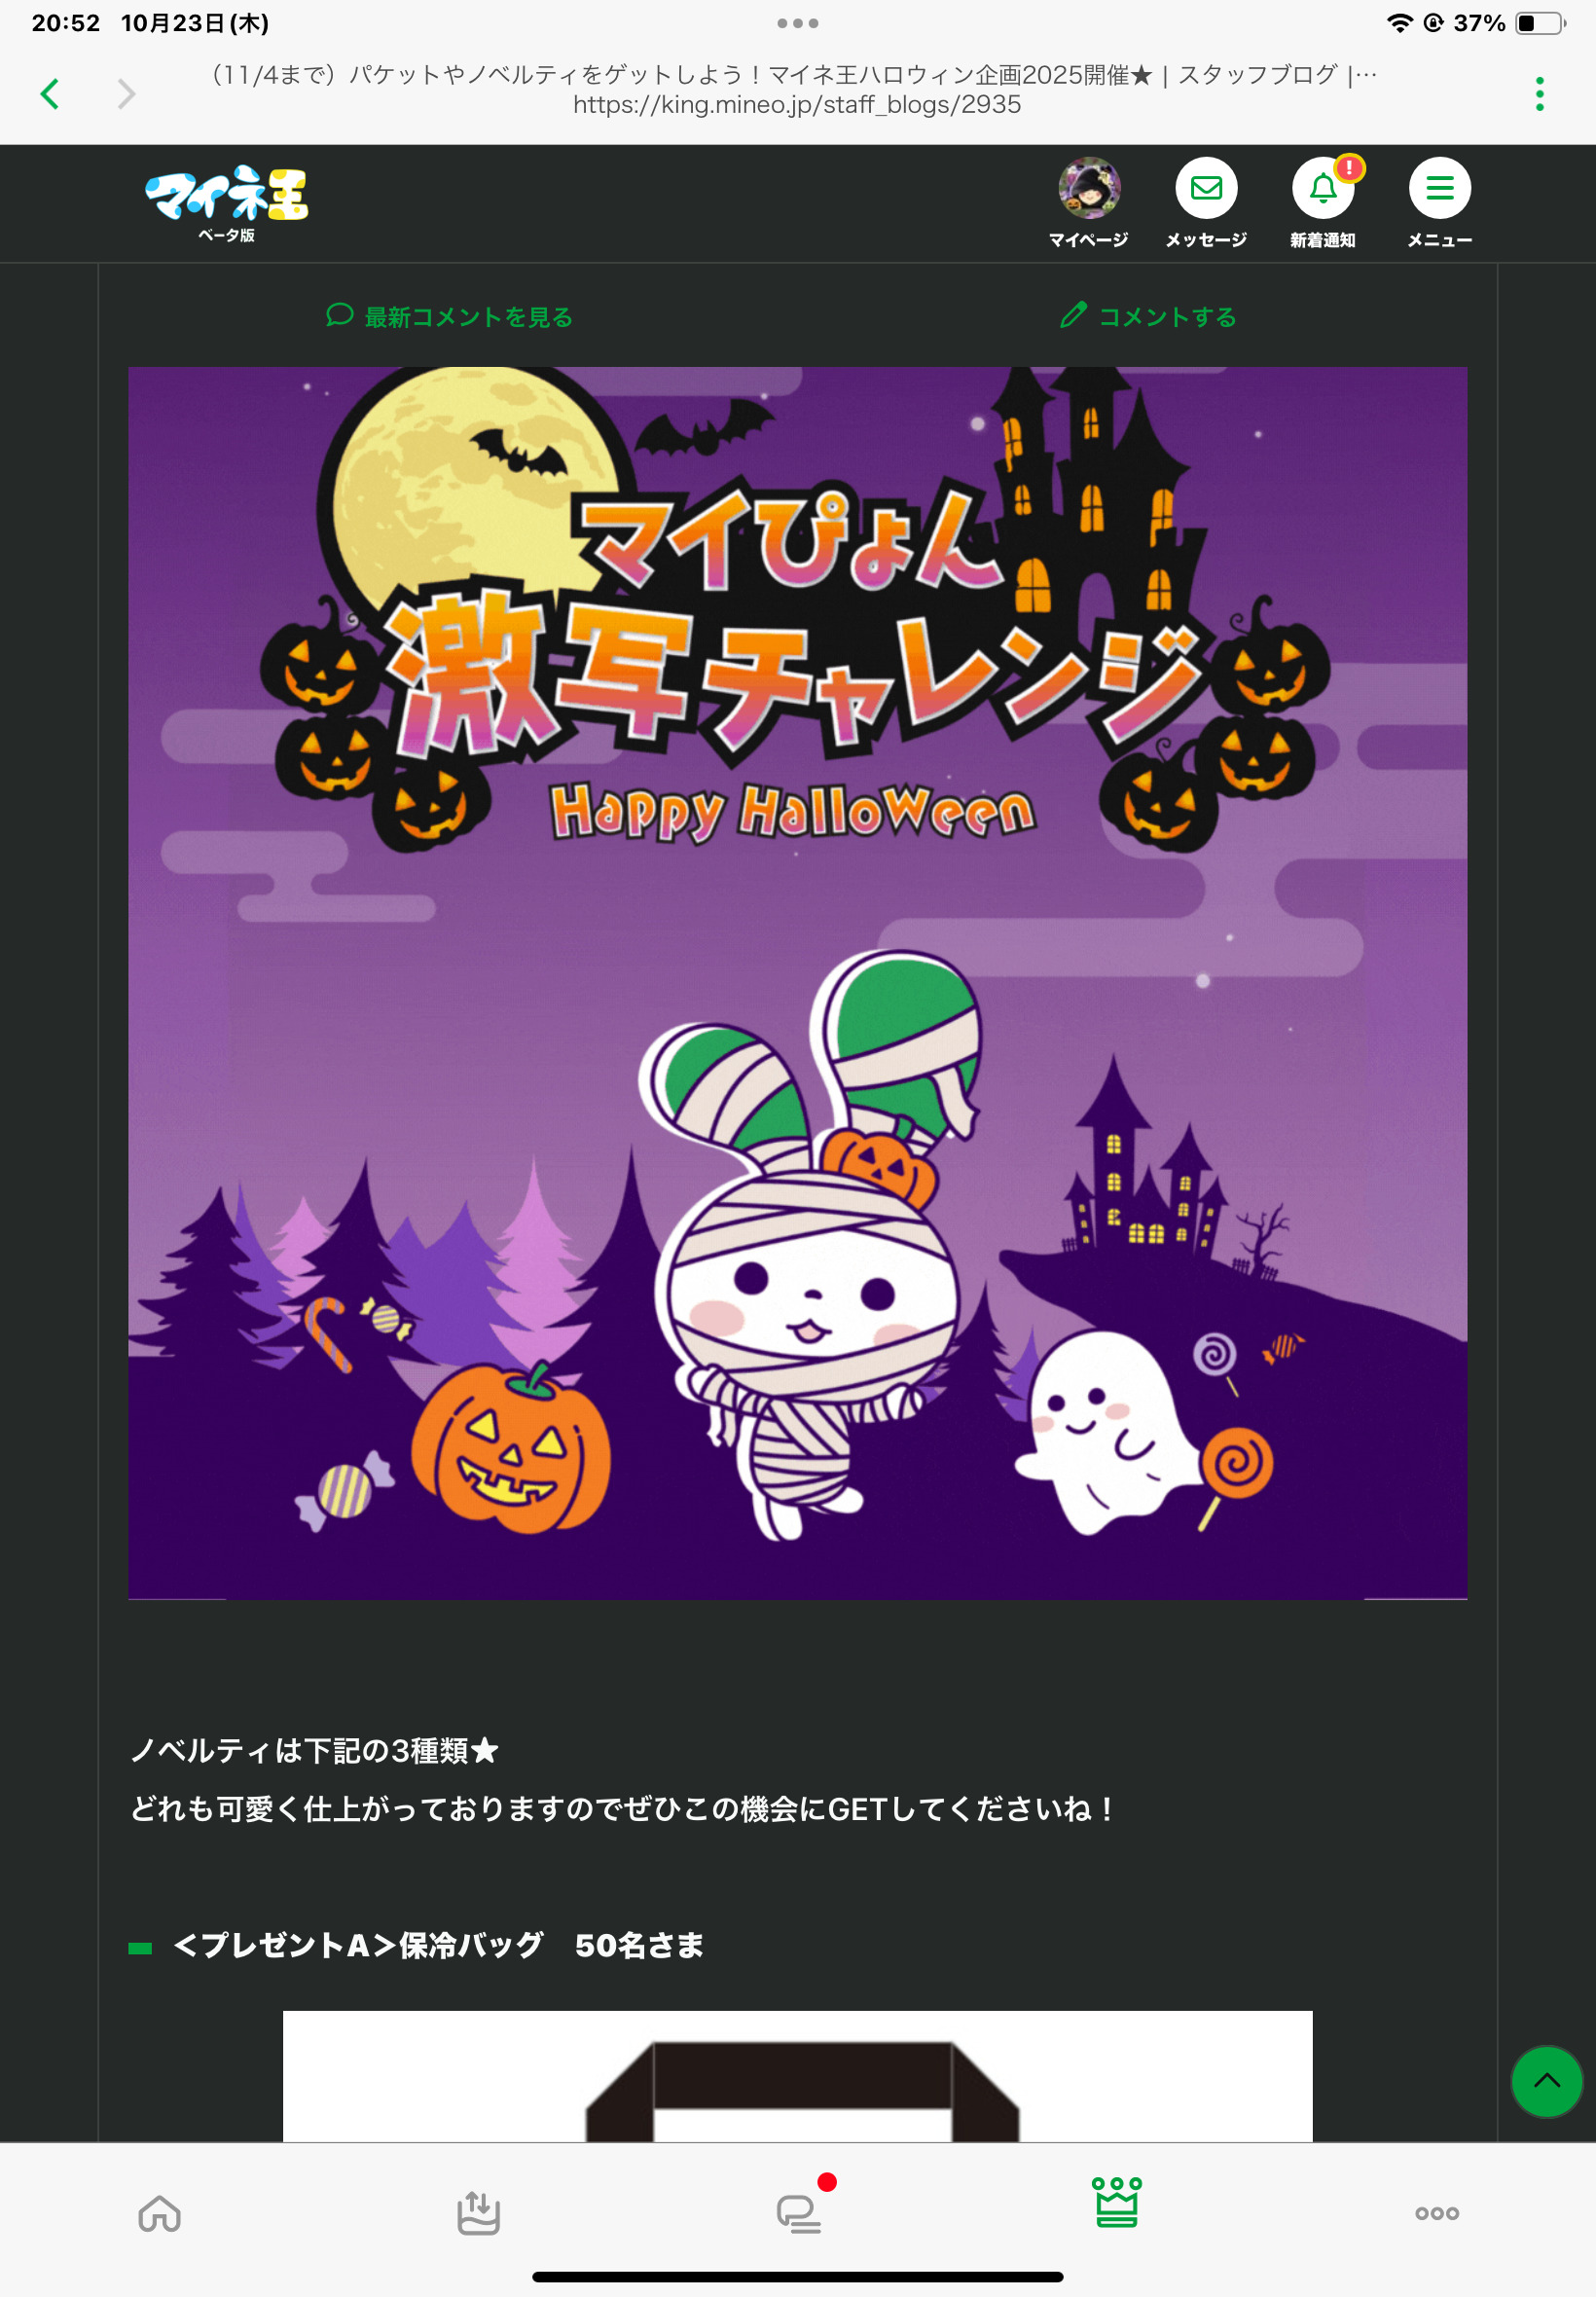Click the マイネ王 logo
1596x2297 pixels.
(x=227, y=203)
